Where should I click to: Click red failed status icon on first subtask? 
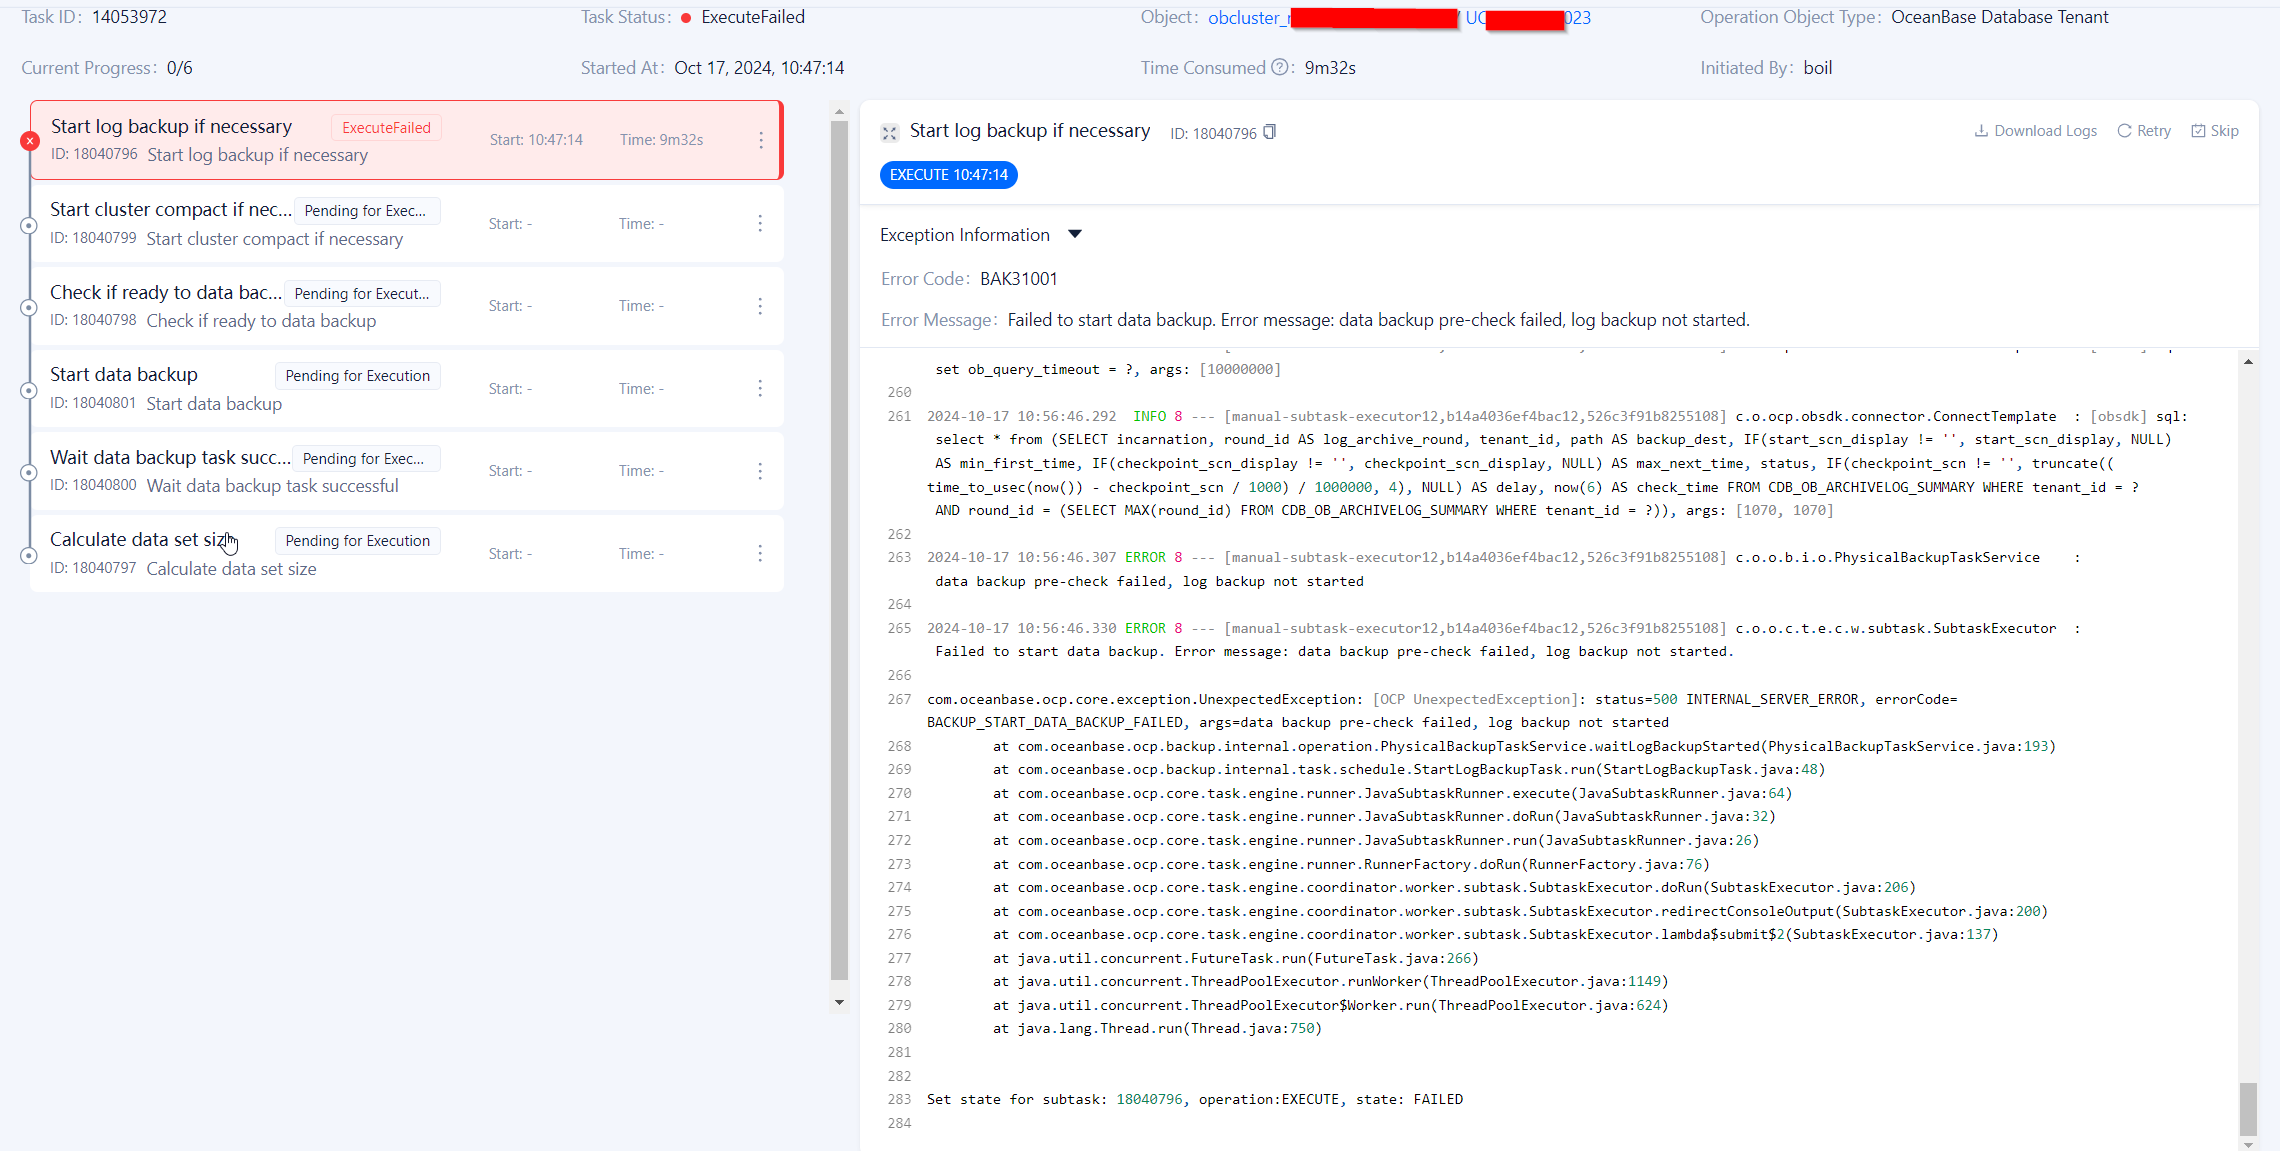coord(30,141)
